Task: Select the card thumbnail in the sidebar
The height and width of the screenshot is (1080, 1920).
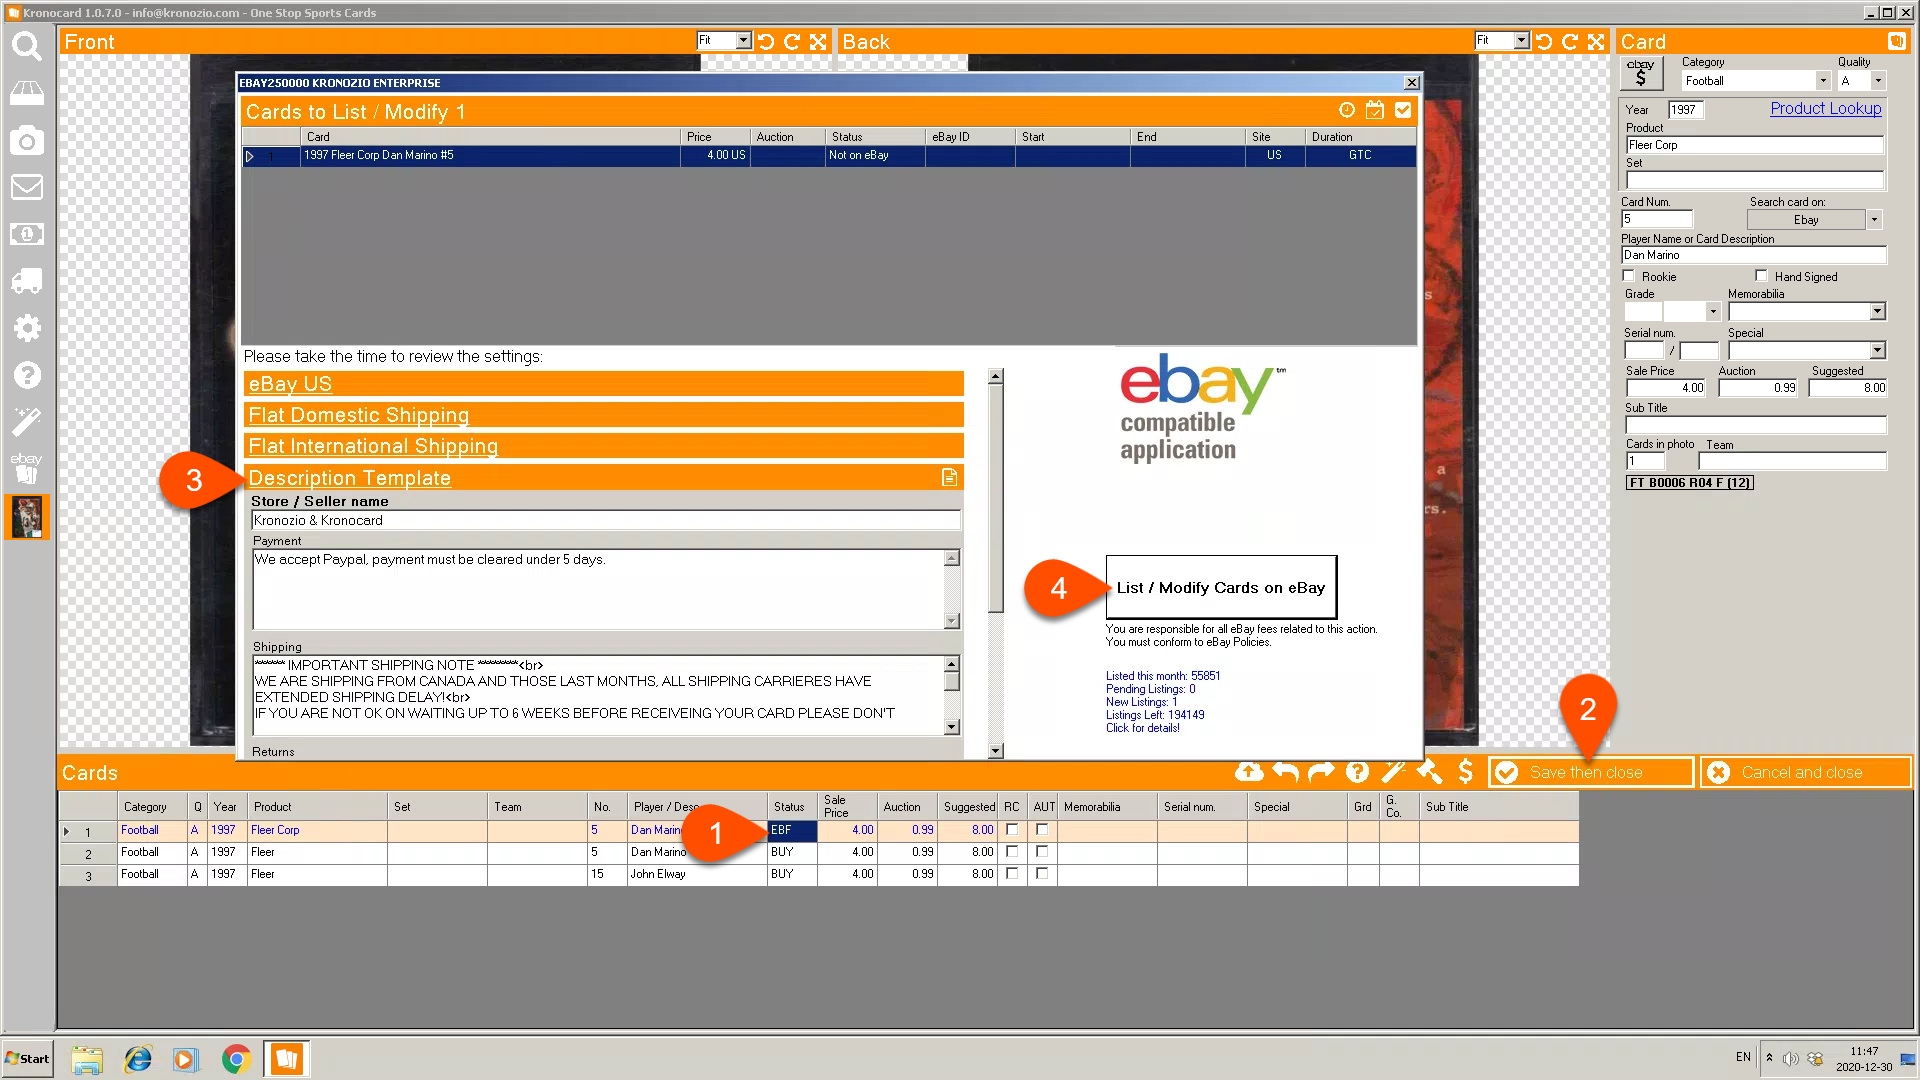Action: [x=27, y=517]
